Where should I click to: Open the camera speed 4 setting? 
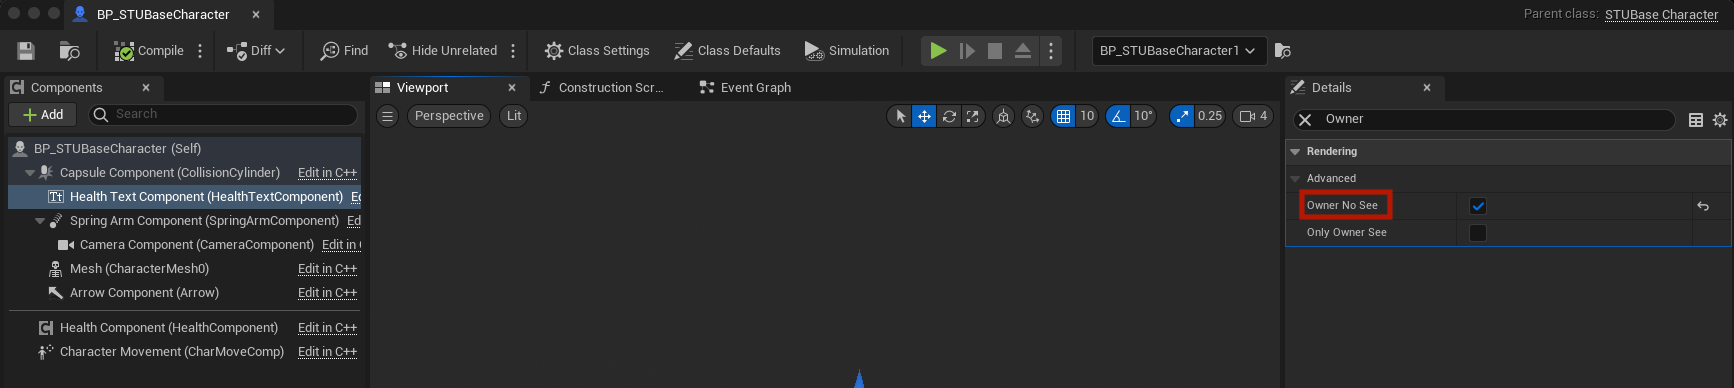point(1253,116)
